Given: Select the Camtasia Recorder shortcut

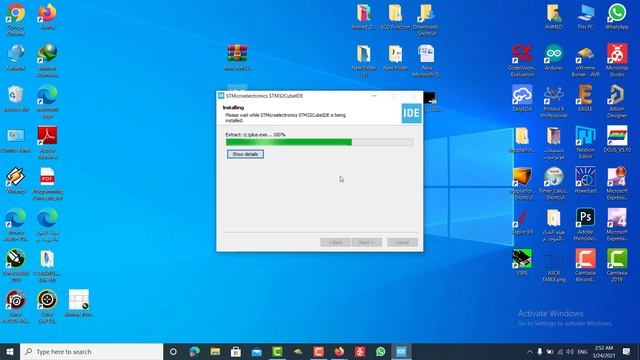Looking at the screenshot, I should (585, 265).
